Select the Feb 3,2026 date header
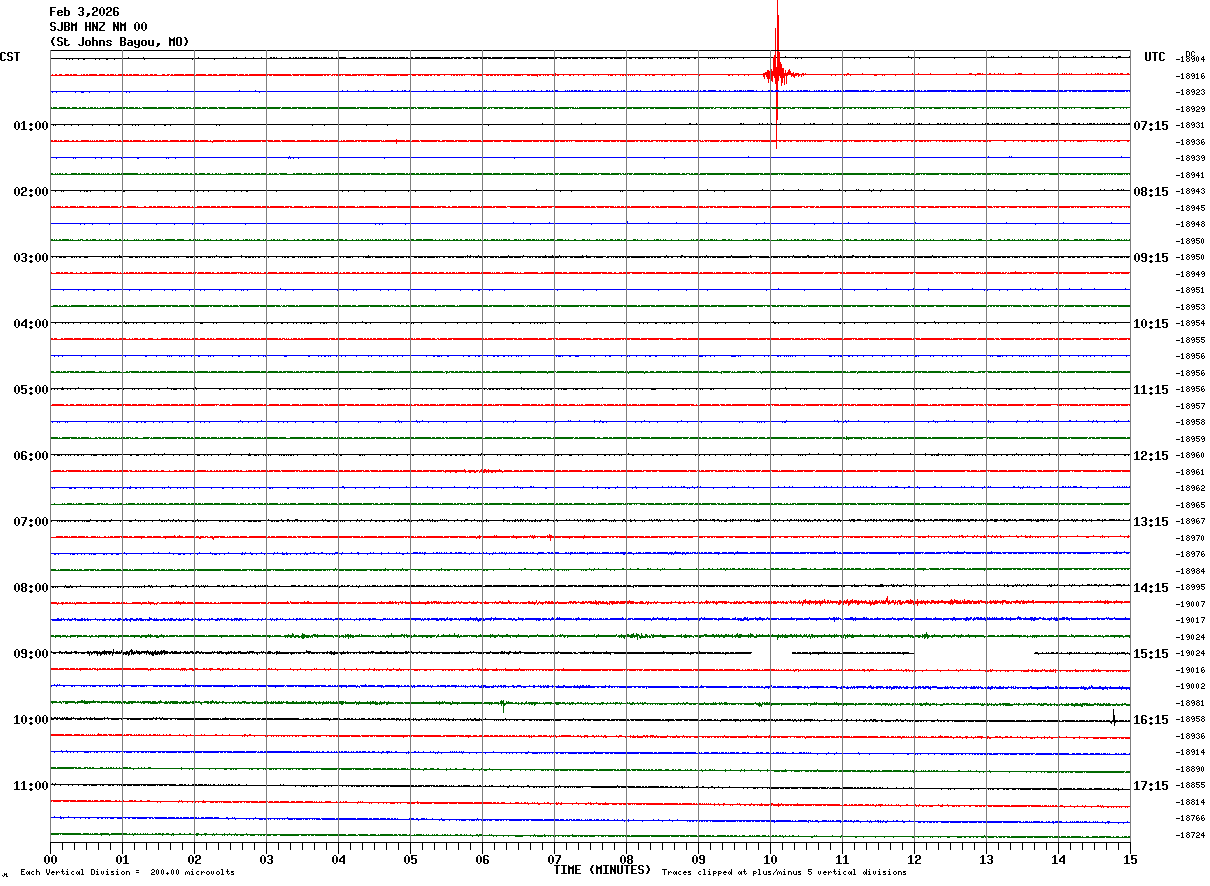This screenshot has height=886, width=1210. point(84,12)
